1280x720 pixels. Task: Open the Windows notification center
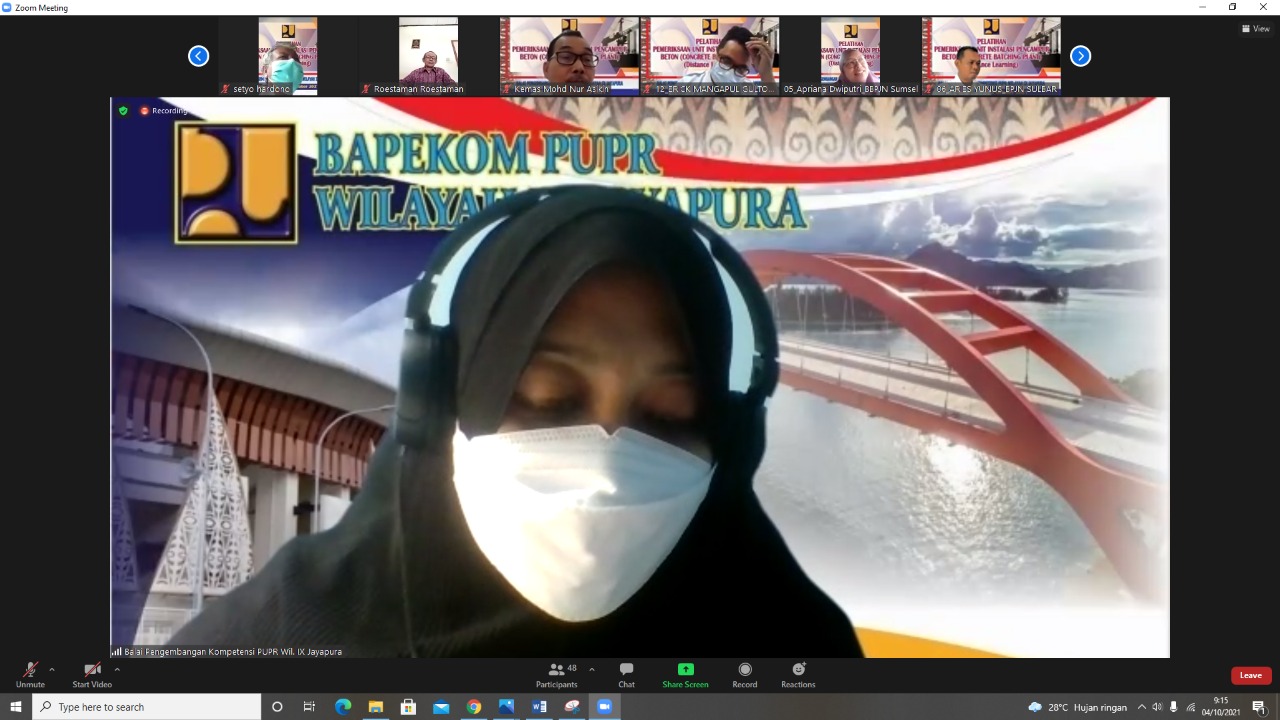[1259, 707]
